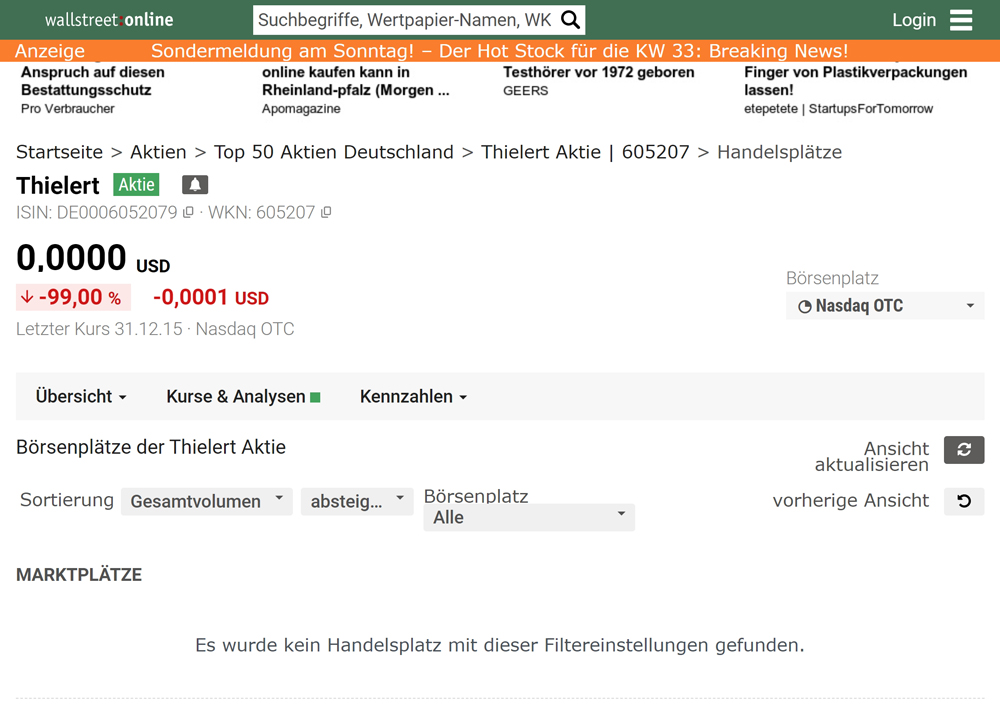Copy the ISIN with copy icon

coord(188,212)
